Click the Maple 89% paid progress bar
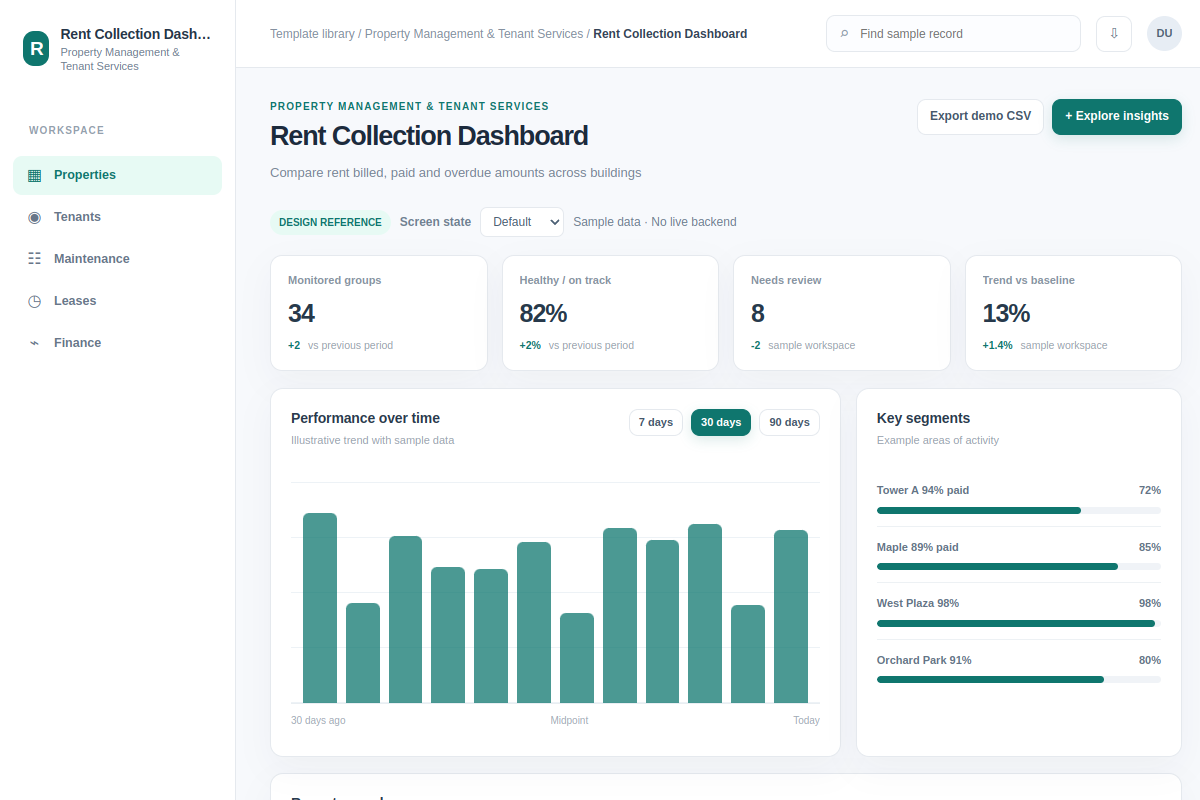Viewport: 1200px width, 800px height. tap(1019, 566)
